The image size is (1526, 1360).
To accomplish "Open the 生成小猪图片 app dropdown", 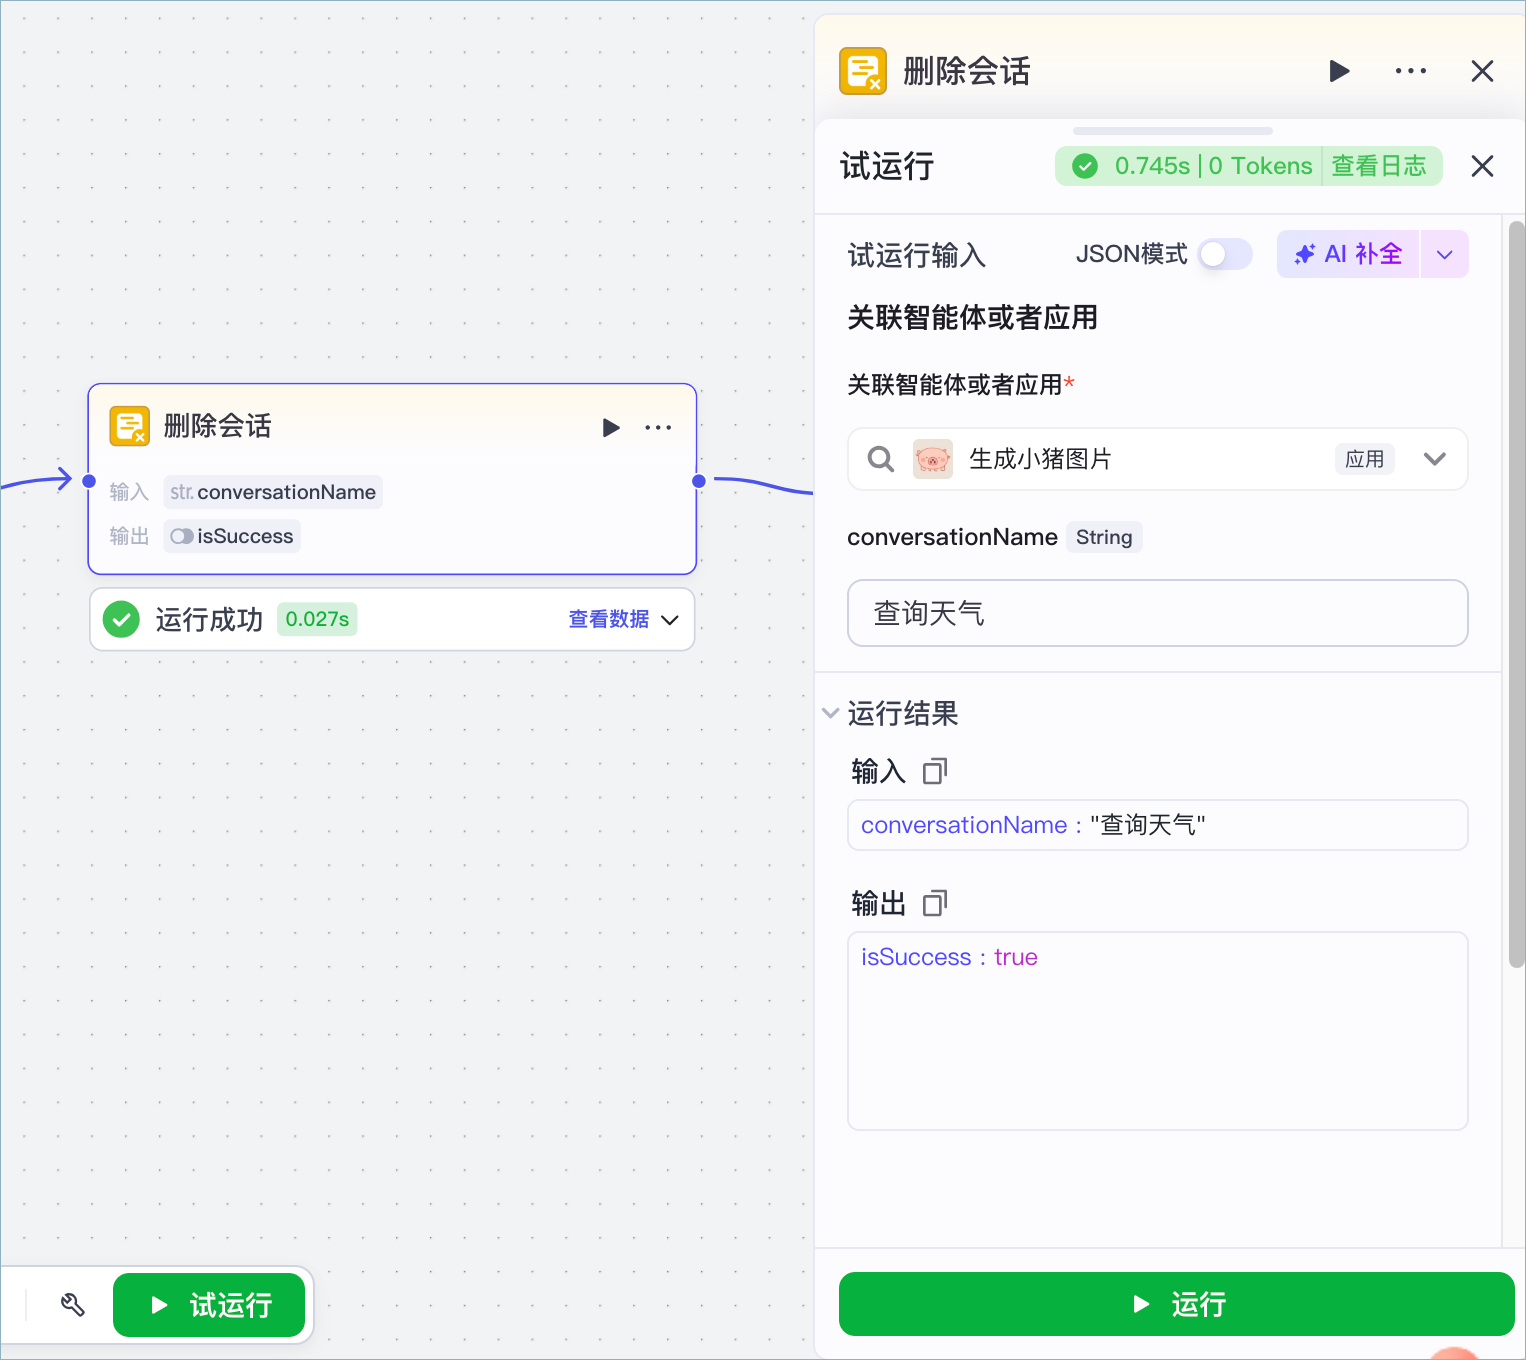I will pos(1434,459).
